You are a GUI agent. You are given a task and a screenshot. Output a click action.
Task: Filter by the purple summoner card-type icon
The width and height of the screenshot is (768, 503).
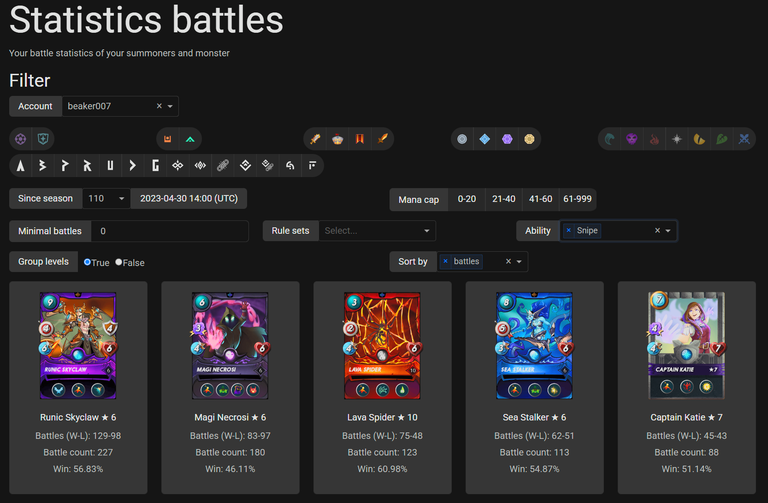(21, 139)
